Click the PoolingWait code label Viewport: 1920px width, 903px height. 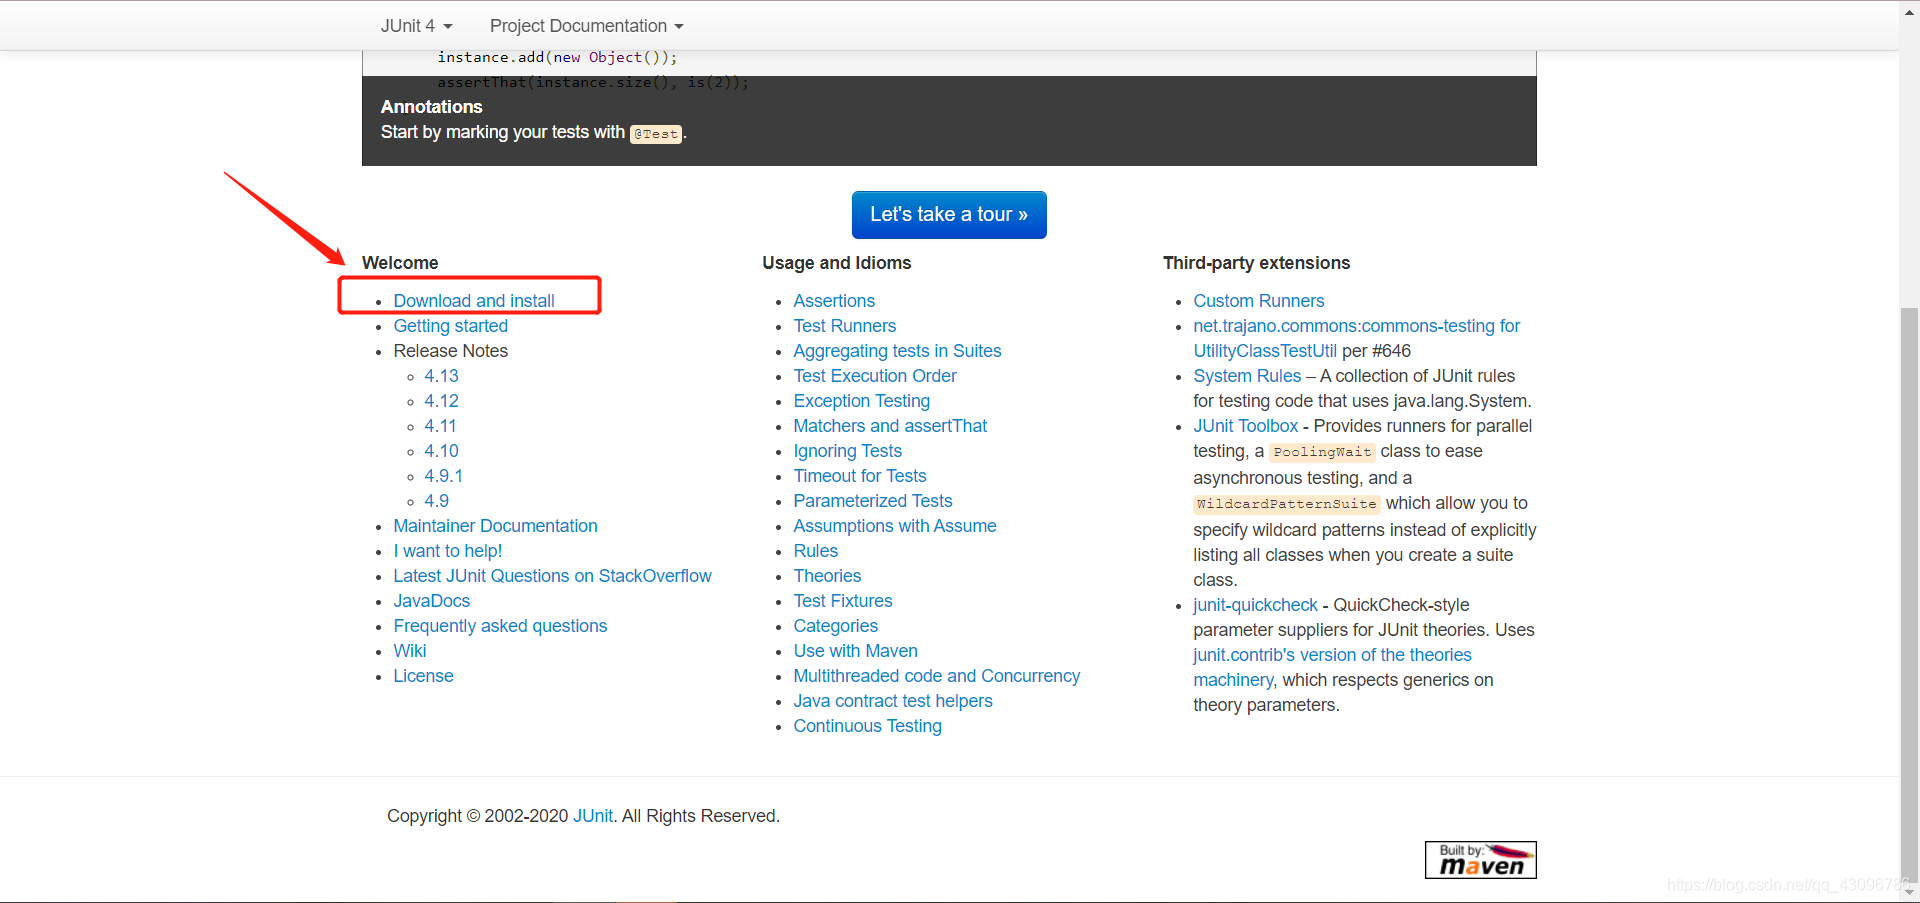point(1322,452)
